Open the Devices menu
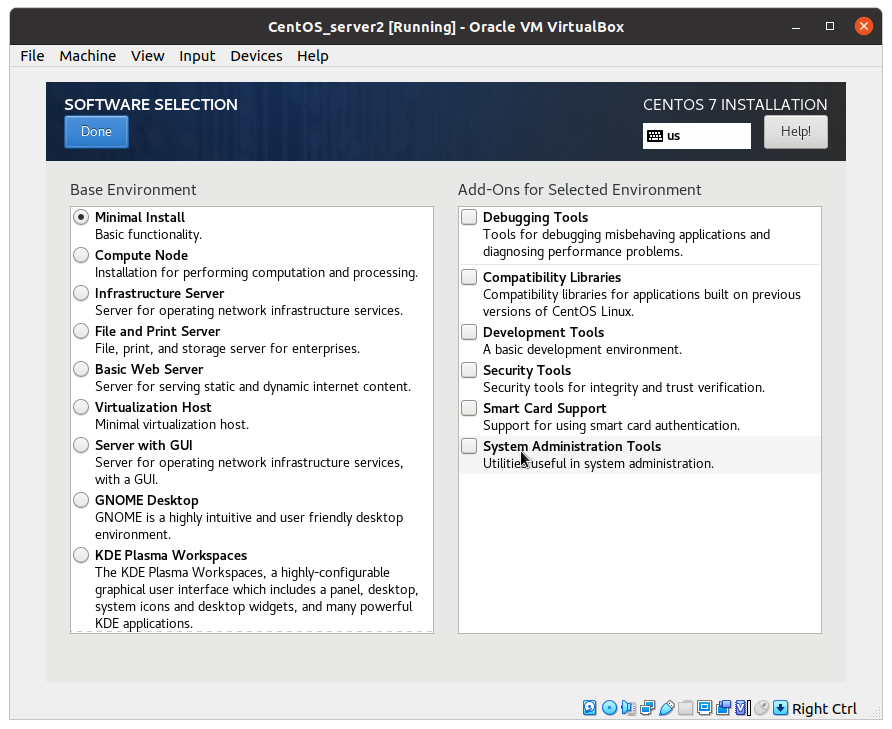The image size is (892, 729). pos(256,56)
